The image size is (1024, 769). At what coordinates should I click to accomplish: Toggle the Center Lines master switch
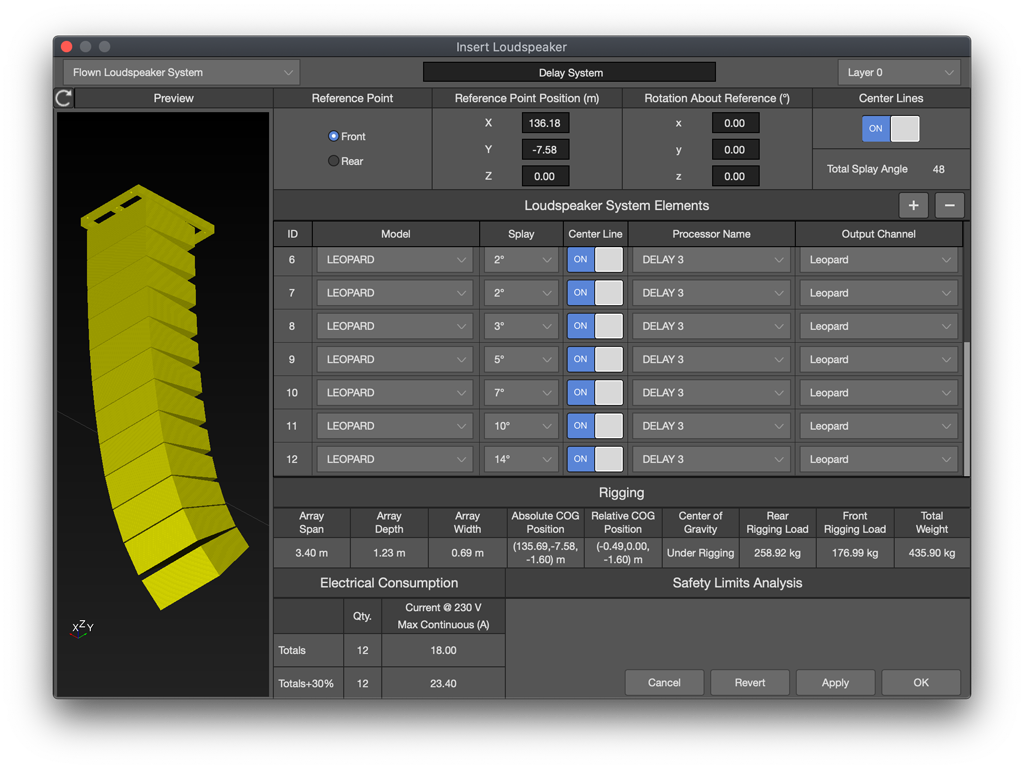pyautogui.click(x=890, y=129)
